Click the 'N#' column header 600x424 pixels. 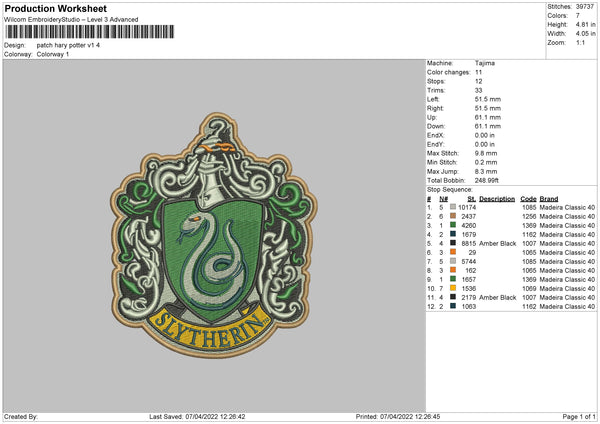pos(443,199)
